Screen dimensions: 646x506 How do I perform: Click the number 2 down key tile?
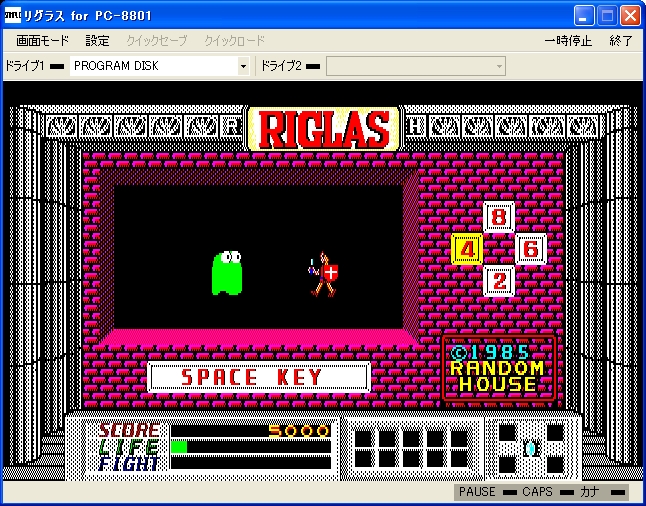pos(499,281)
